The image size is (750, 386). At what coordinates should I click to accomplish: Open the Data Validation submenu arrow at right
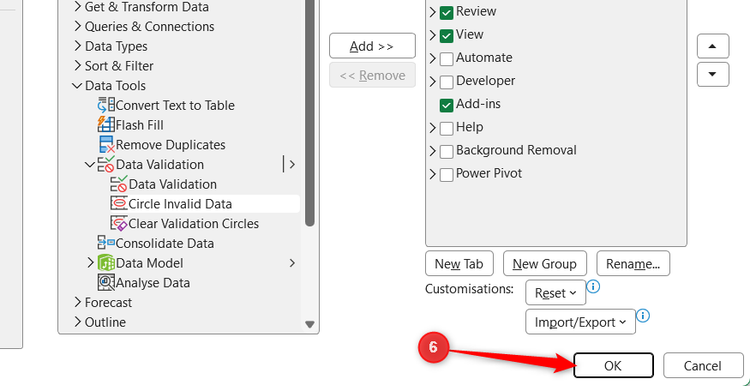point(292,164)
